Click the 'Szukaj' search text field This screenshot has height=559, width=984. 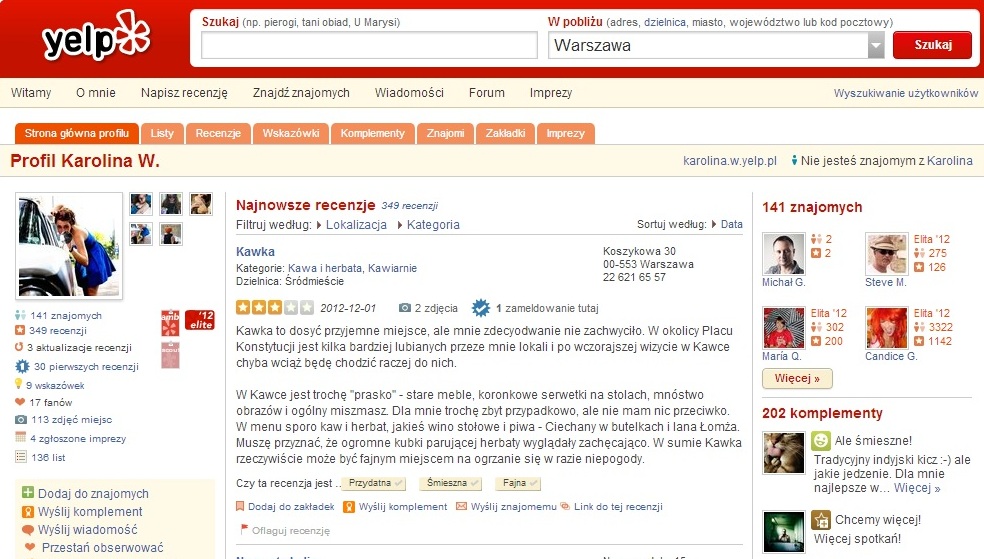click(x=369, y=45)
